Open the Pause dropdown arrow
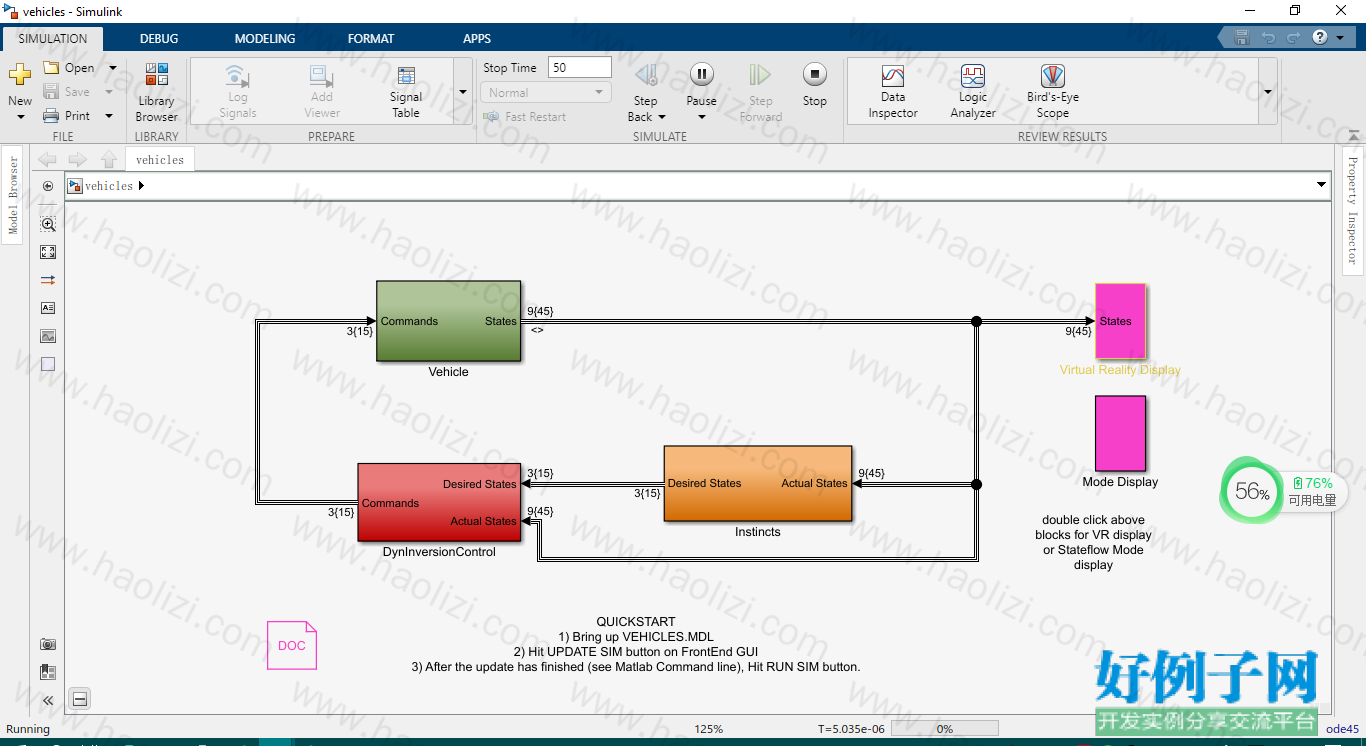 [702, 117]
